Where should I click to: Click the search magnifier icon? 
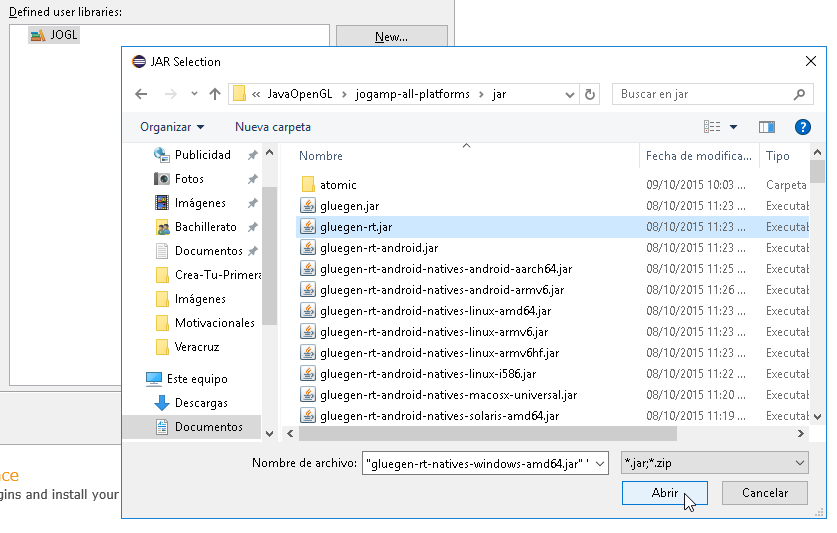(x=799, y=95)
